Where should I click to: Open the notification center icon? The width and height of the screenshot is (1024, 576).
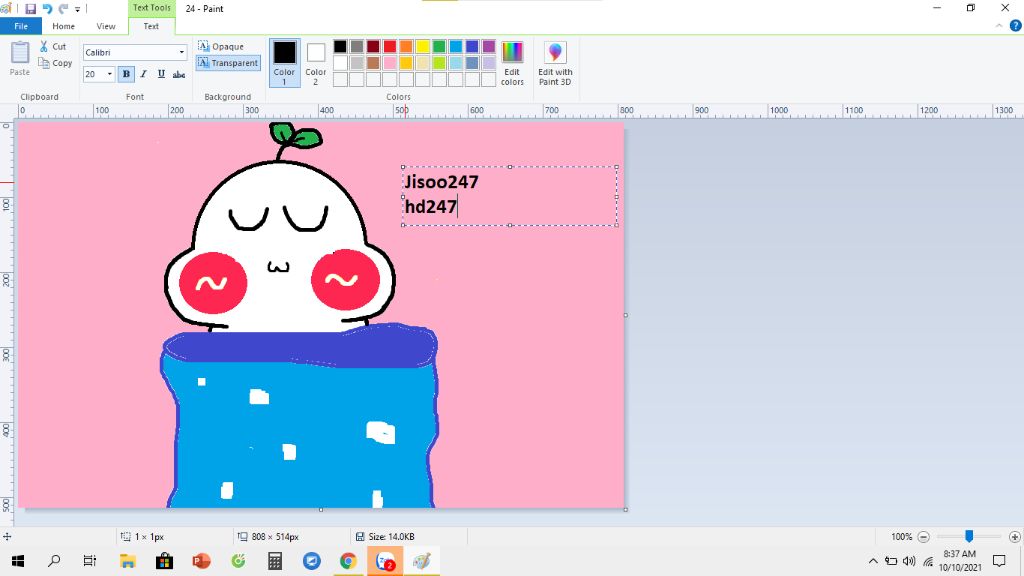point(999,561)
